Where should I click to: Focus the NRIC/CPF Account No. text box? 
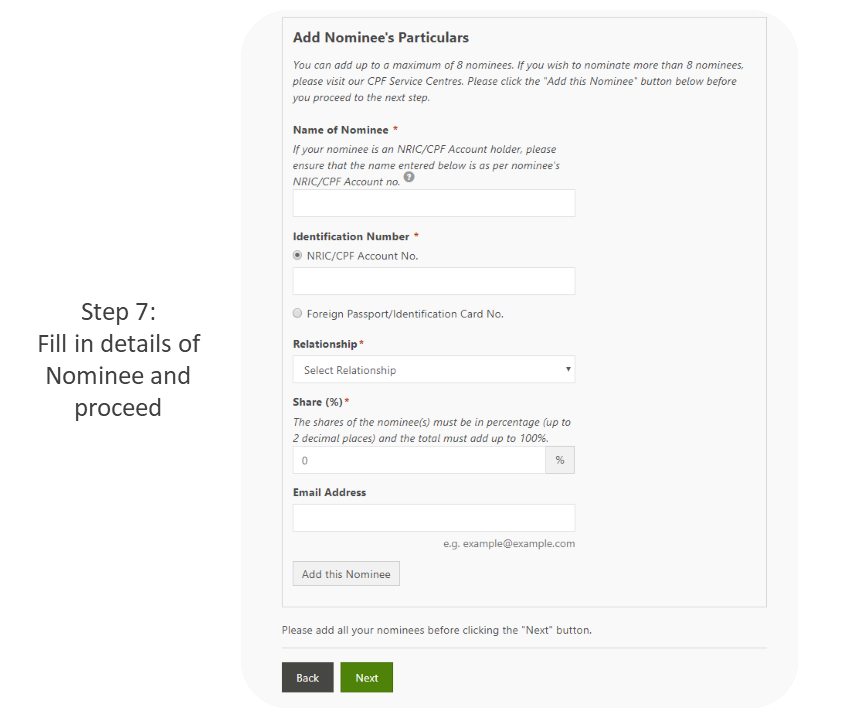(434, 281)
